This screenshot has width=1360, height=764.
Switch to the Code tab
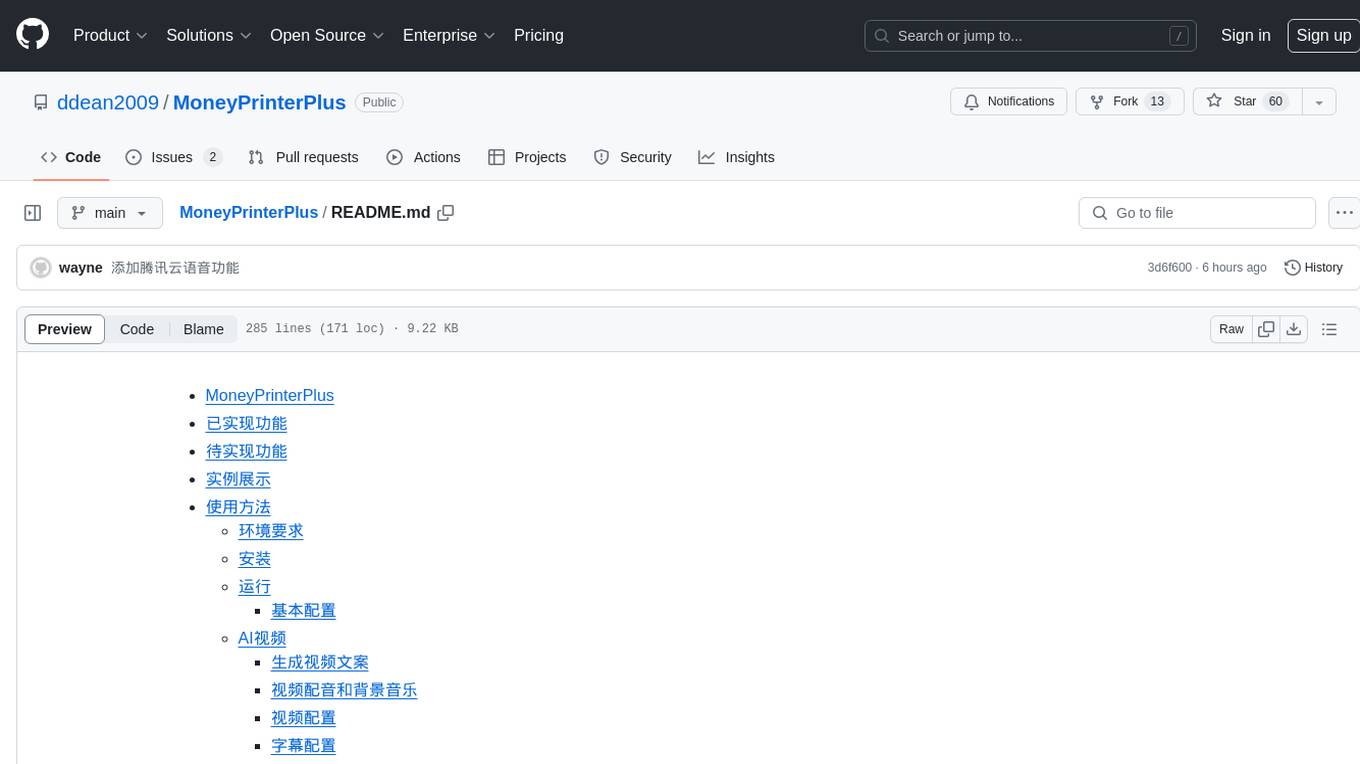click(71, 157)
